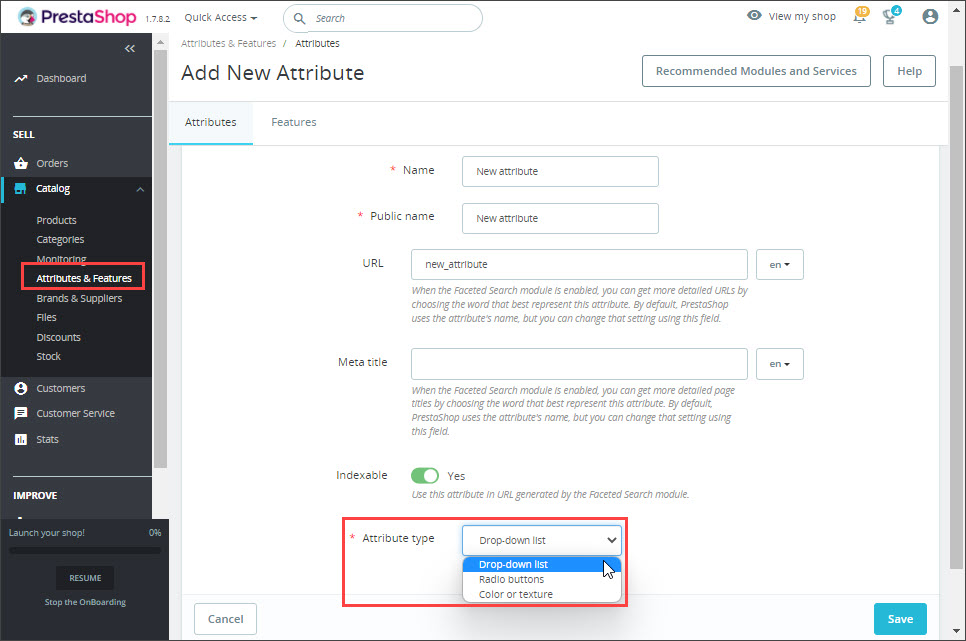Image resolution: width=966 pixels, height=641 pixels.
Task: Switch to the Attributes tab
Action: point(211,122)
